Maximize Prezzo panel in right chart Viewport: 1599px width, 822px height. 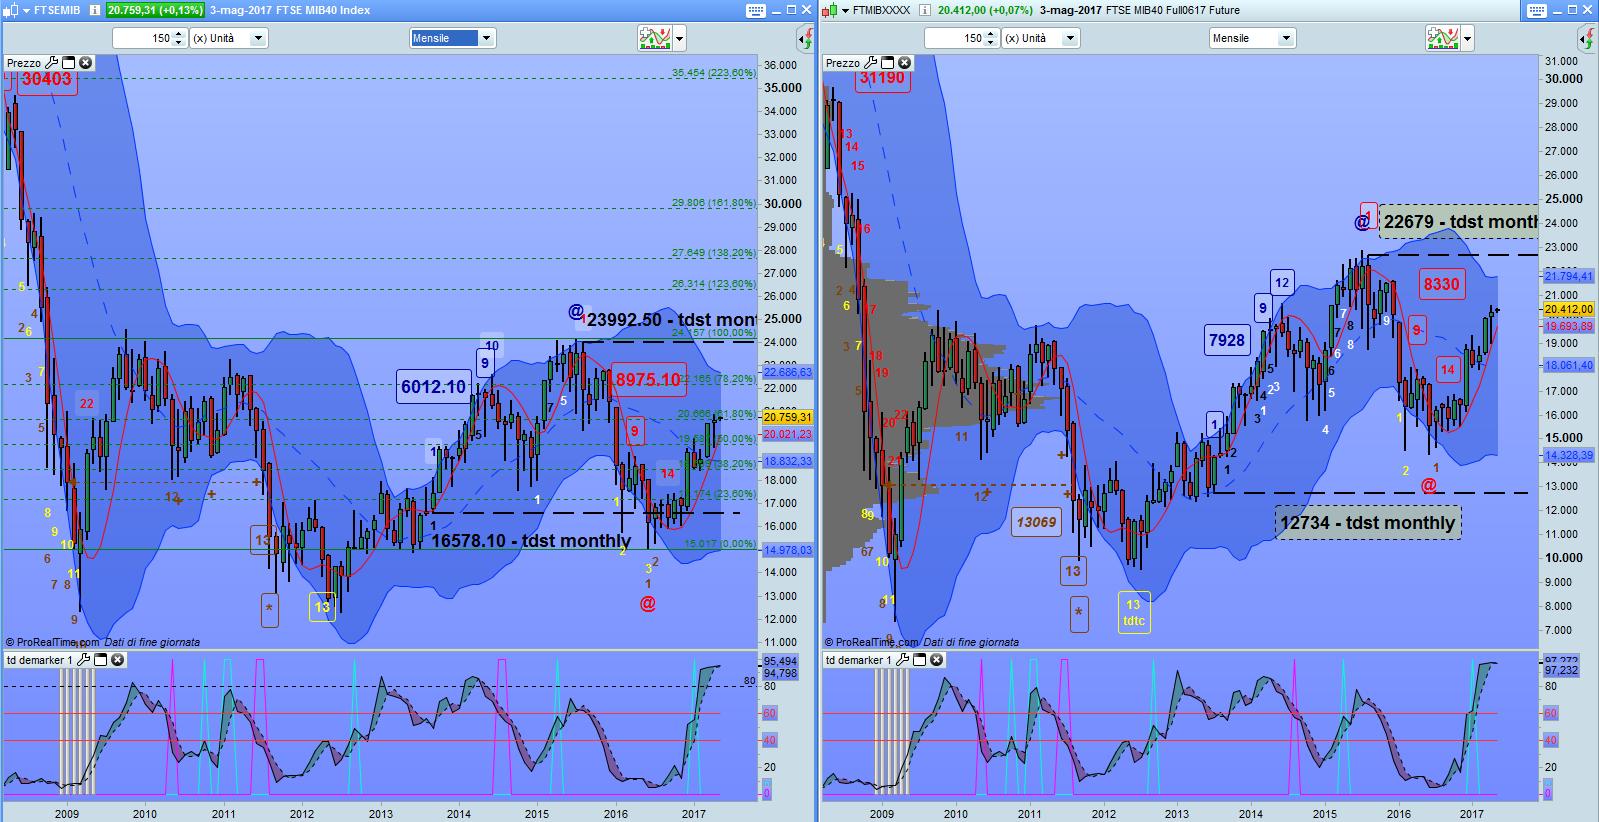888,62
